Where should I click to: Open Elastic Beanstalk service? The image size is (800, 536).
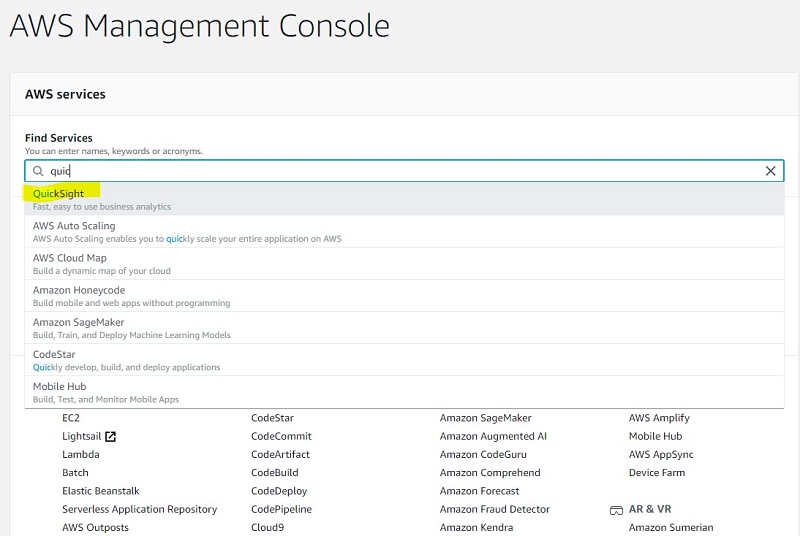click(x=101, y=491)
